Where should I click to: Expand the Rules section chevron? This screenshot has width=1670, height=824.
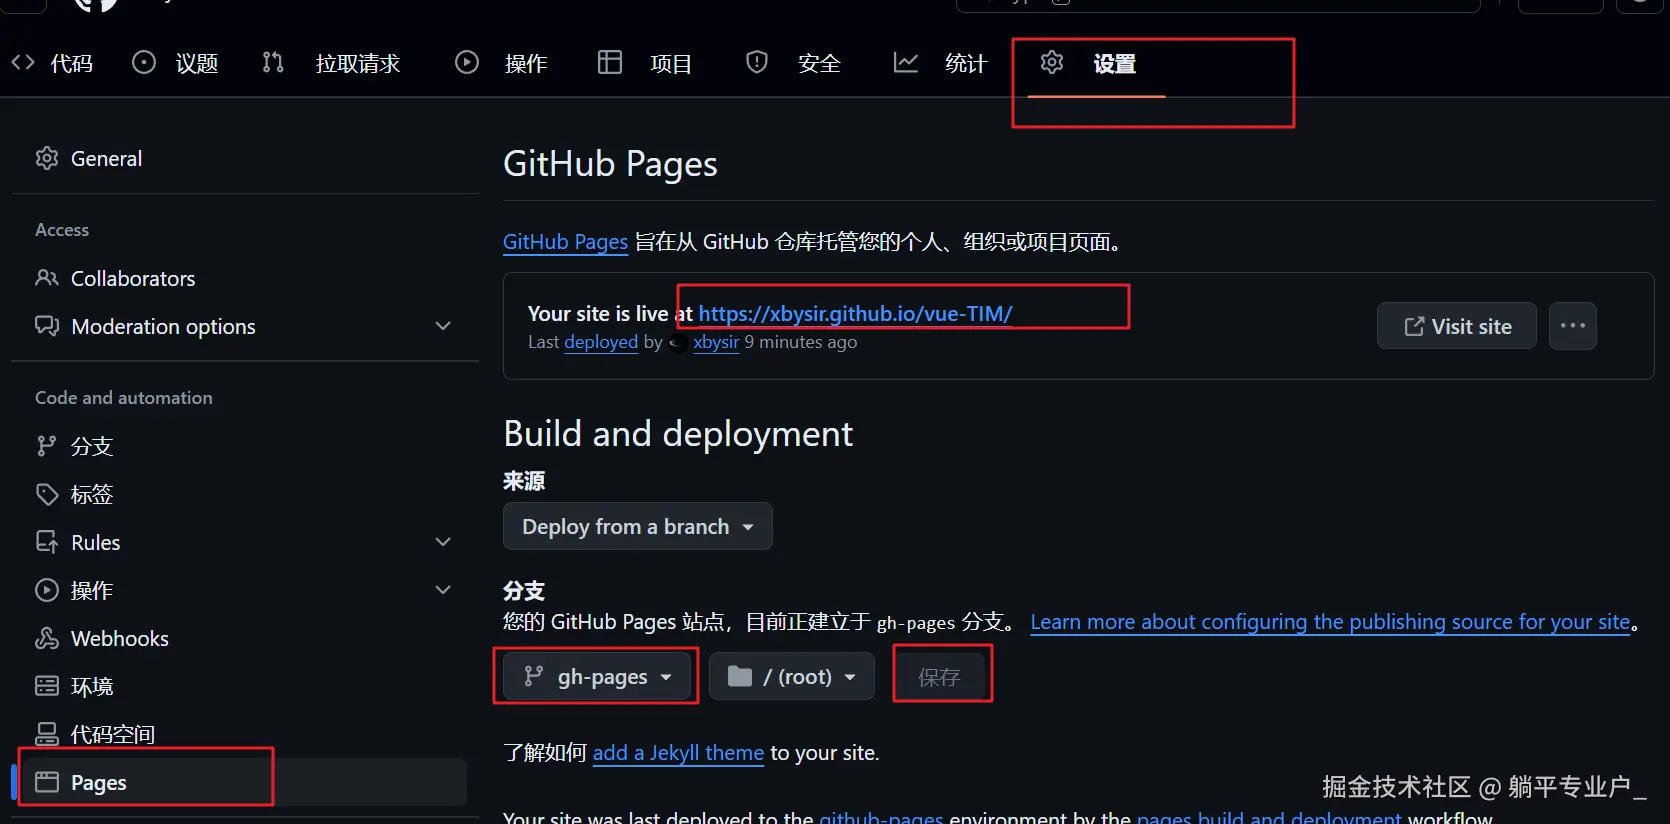tap(443, 542)
